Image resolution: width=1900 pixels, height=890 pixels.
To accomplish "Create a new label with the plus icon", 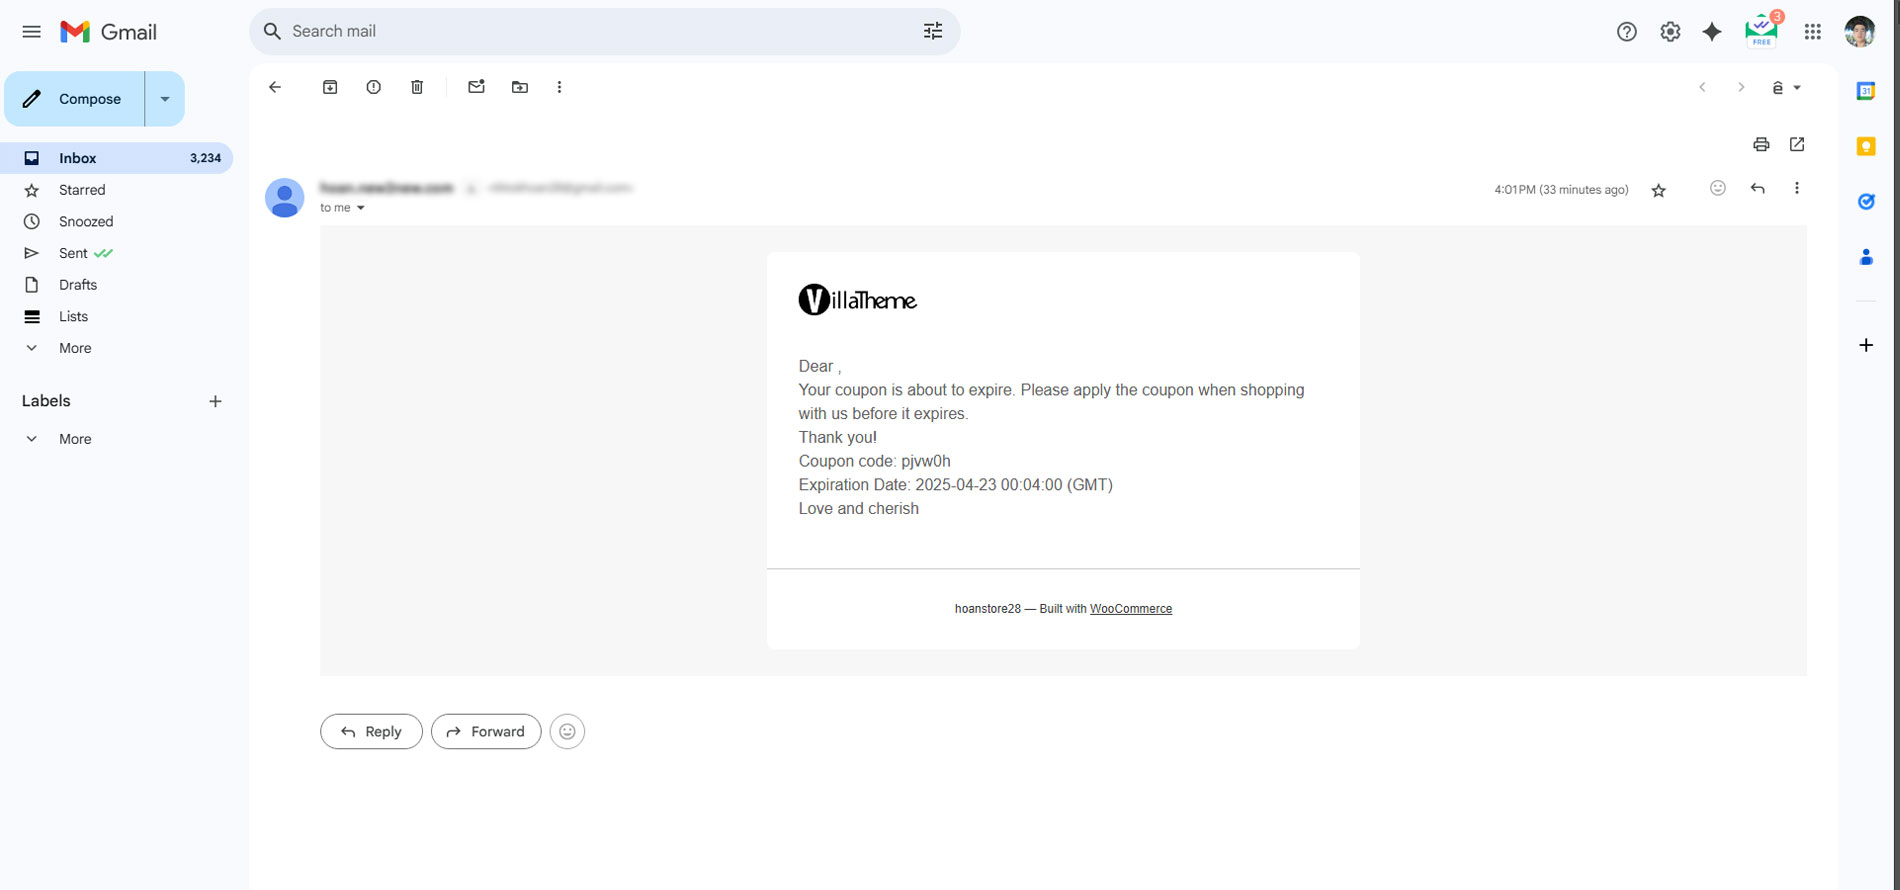I will click(215, 401).
